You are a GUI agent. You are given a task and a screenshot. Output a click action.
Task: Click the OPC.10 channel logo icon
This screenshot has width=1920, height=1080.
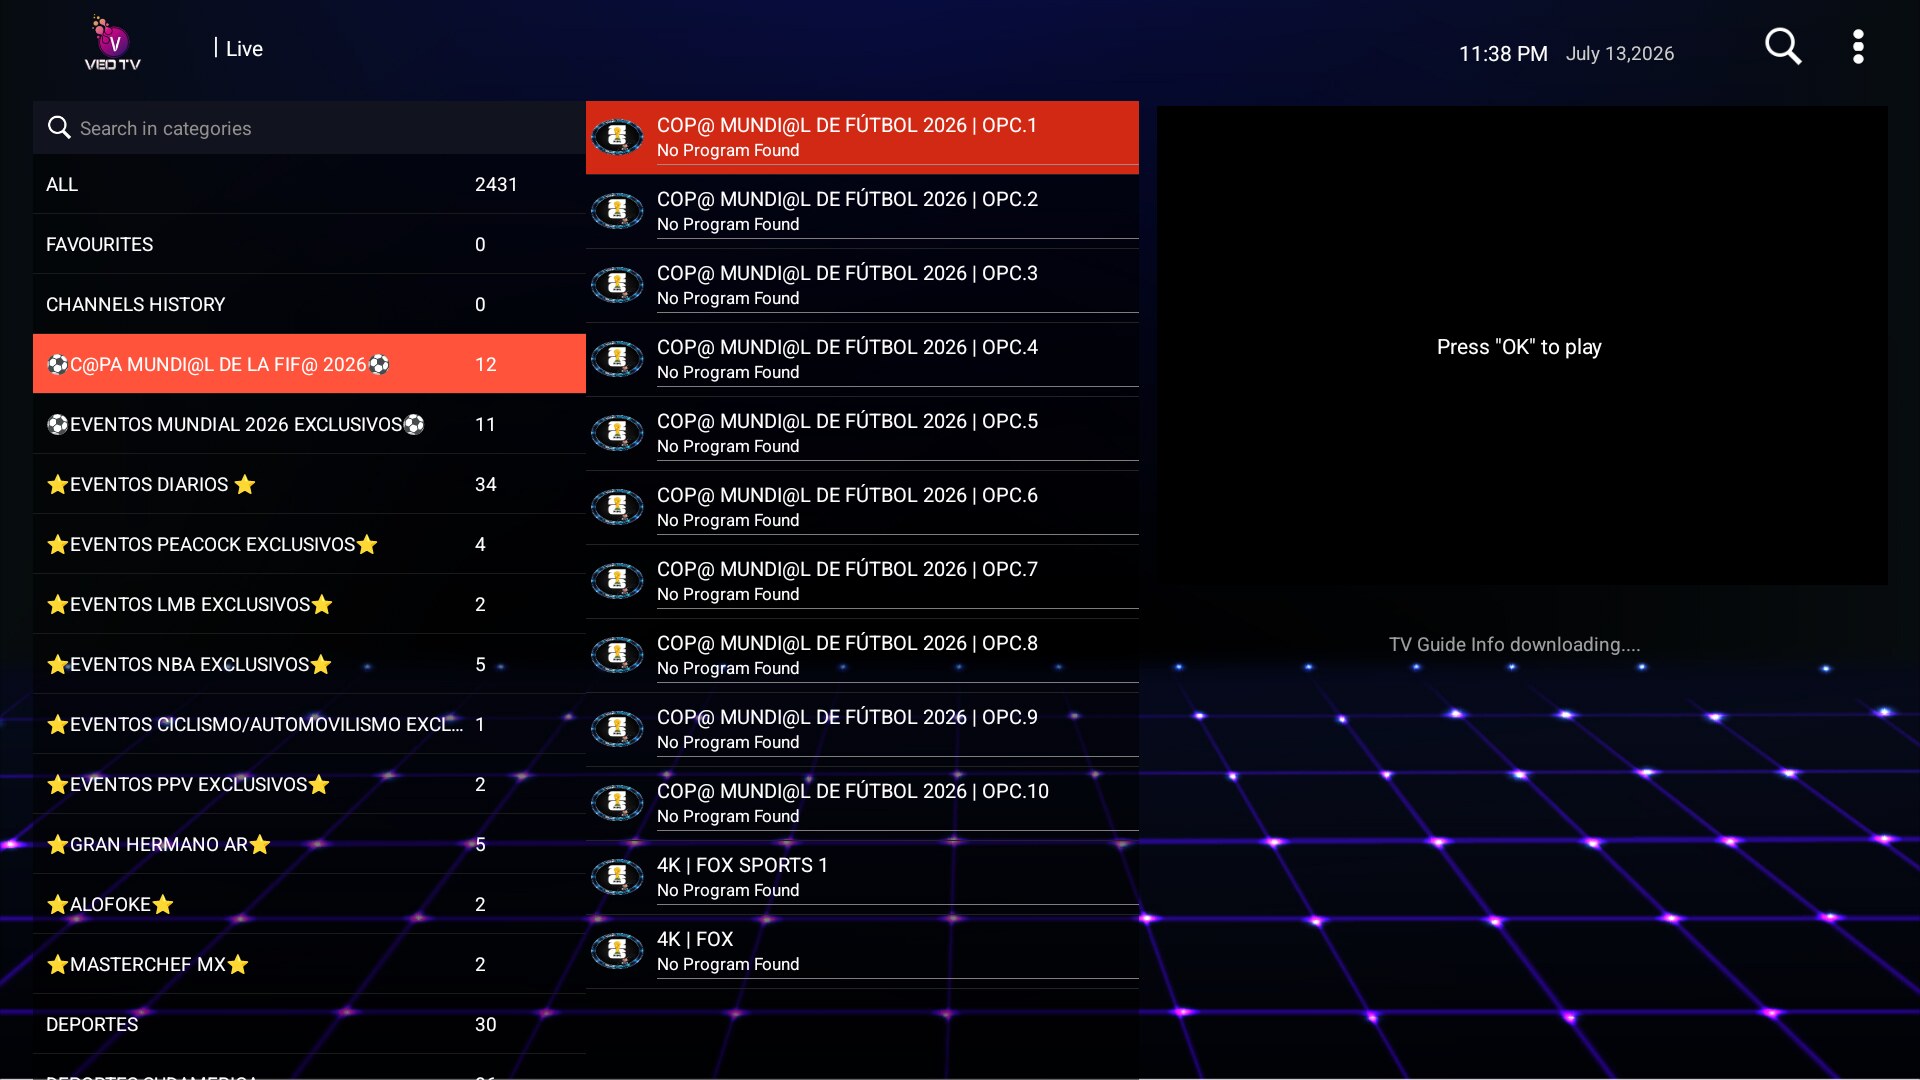pyautogui.click(x=617, y=803)
